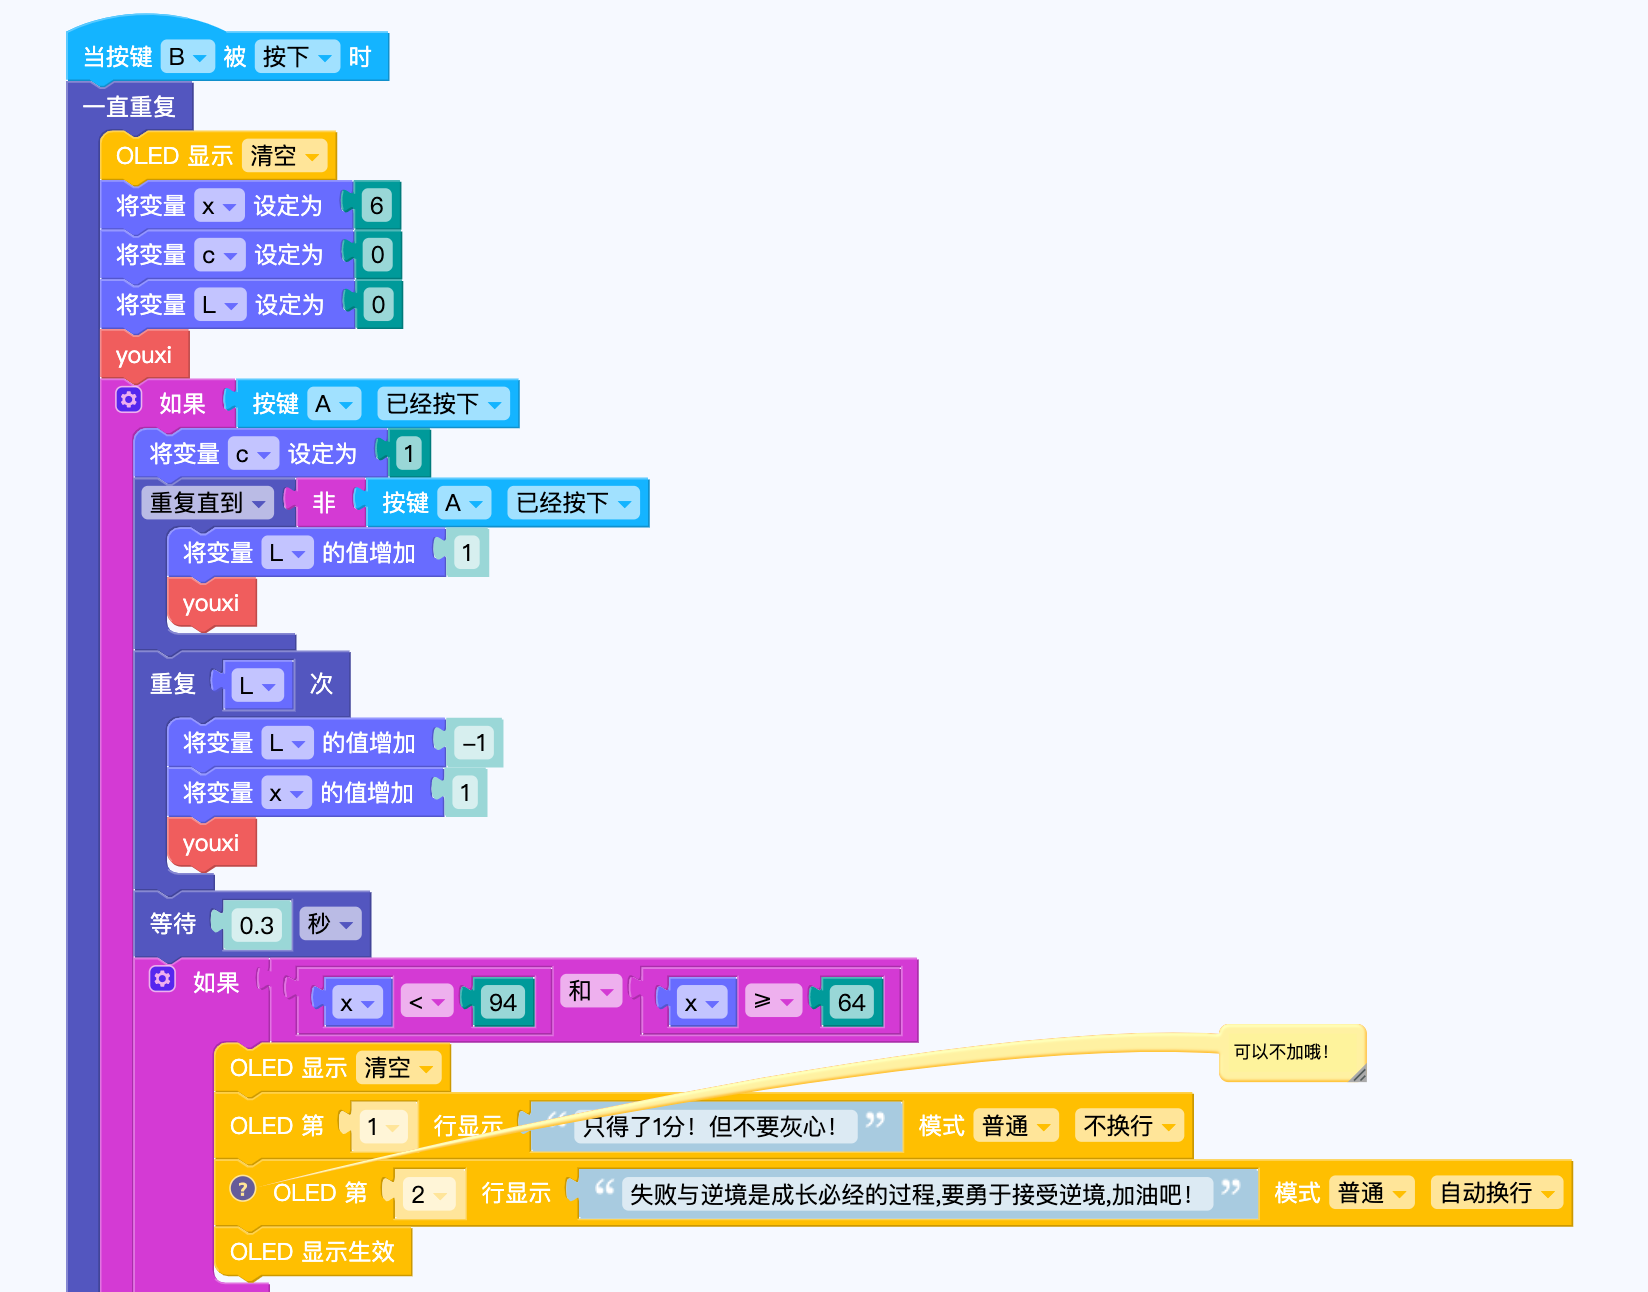Viewport: 1648px width, 1292px height.
Task: Select youxi call inside 重复直到 loop
Action: point(211,603)
